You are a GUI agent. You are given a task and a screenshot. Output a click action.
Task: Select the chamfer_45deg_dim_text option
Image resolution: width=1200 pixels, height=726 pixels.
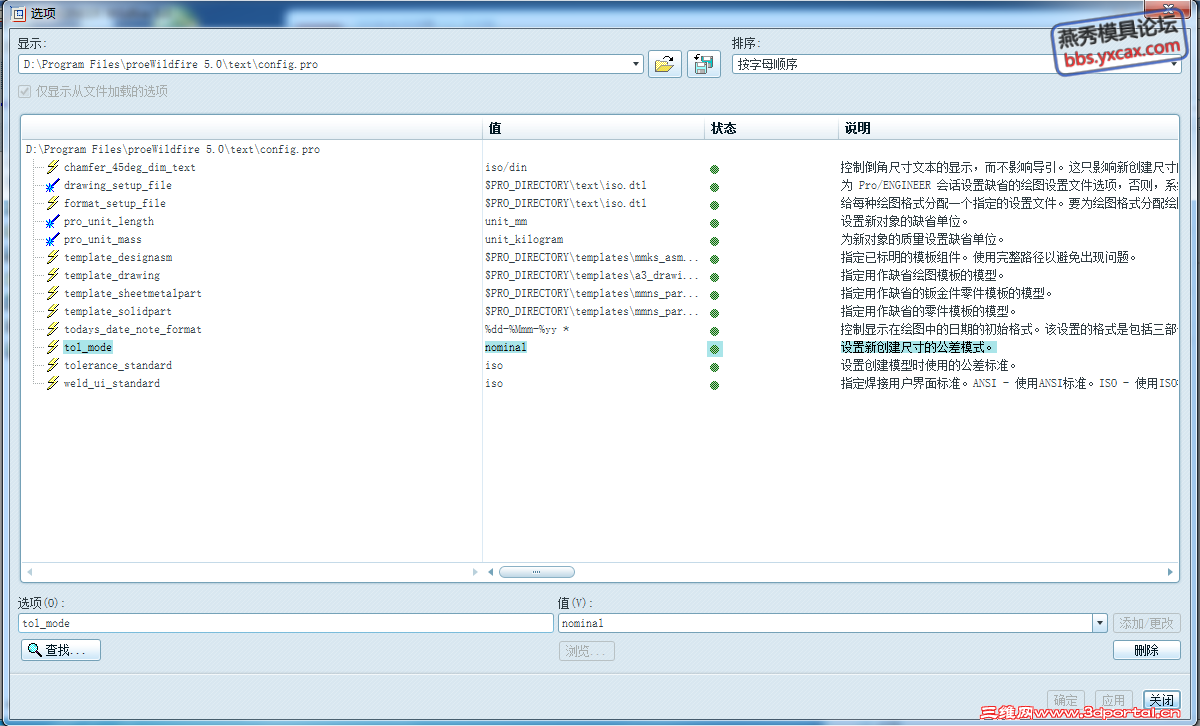[130, 167]
